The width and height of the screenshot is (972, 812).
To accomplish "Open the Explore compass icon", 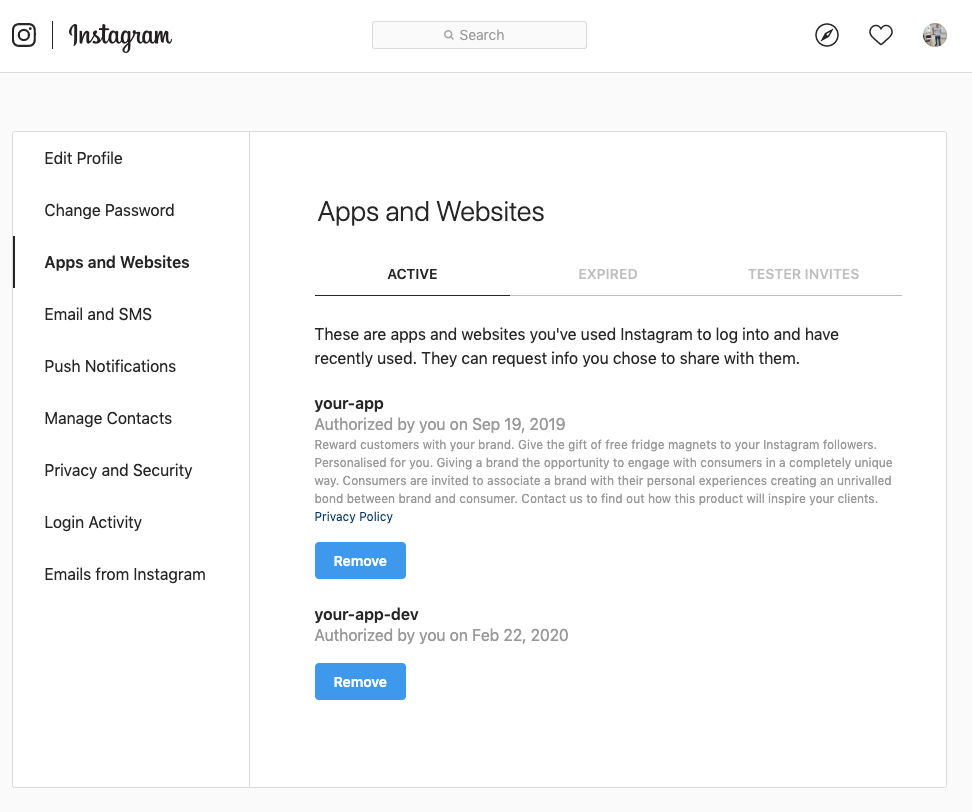I will coord(827,35).
